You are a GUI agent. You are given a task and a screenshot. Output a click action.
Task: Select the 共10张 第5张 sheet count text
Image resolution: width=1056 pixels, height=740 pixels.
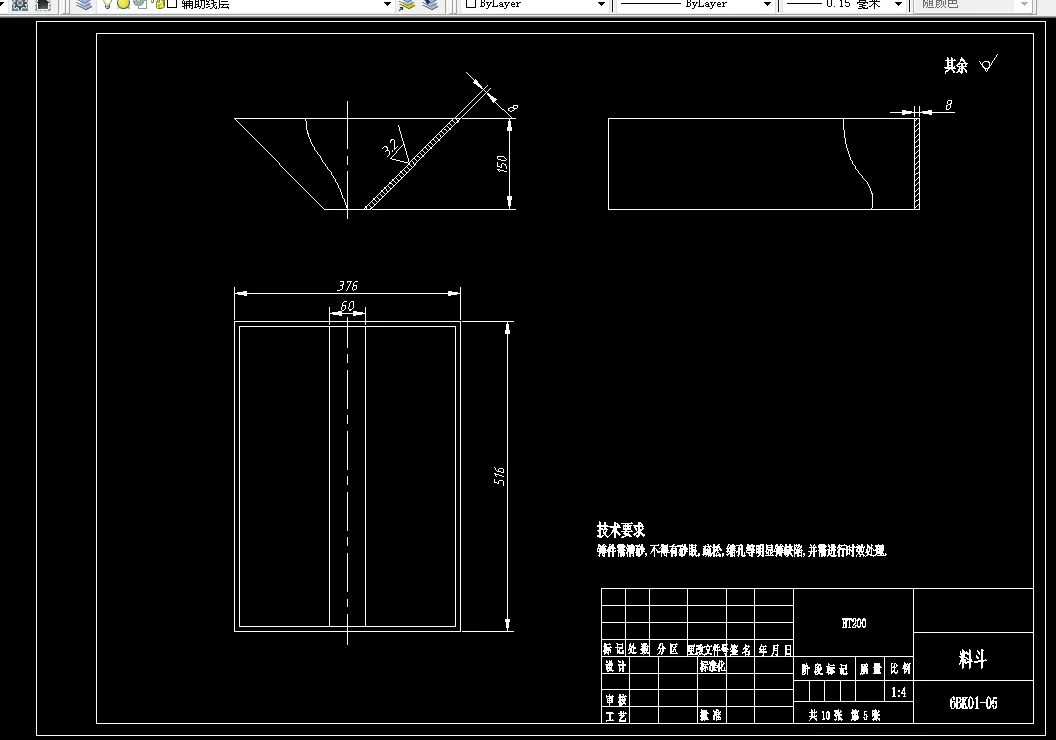pyautogui.click(x=845, y=715)
